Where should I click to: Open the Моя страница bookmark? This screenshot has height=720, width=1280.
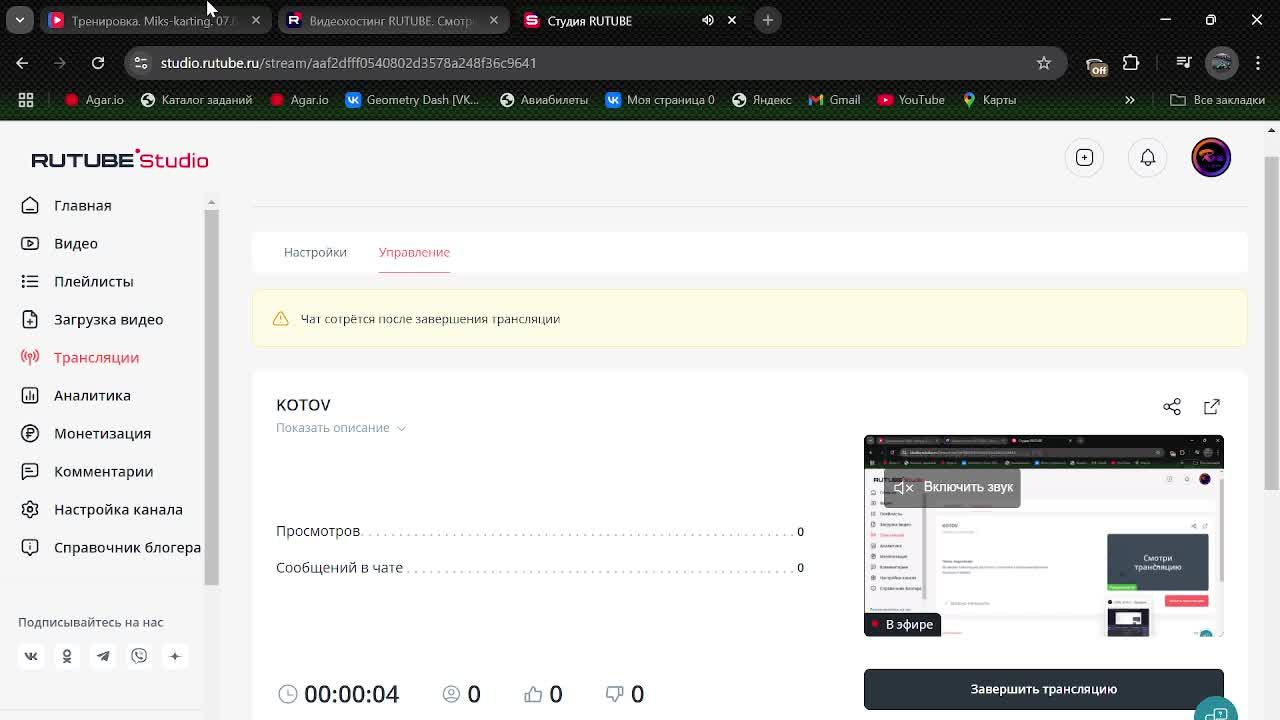(660, 100)
